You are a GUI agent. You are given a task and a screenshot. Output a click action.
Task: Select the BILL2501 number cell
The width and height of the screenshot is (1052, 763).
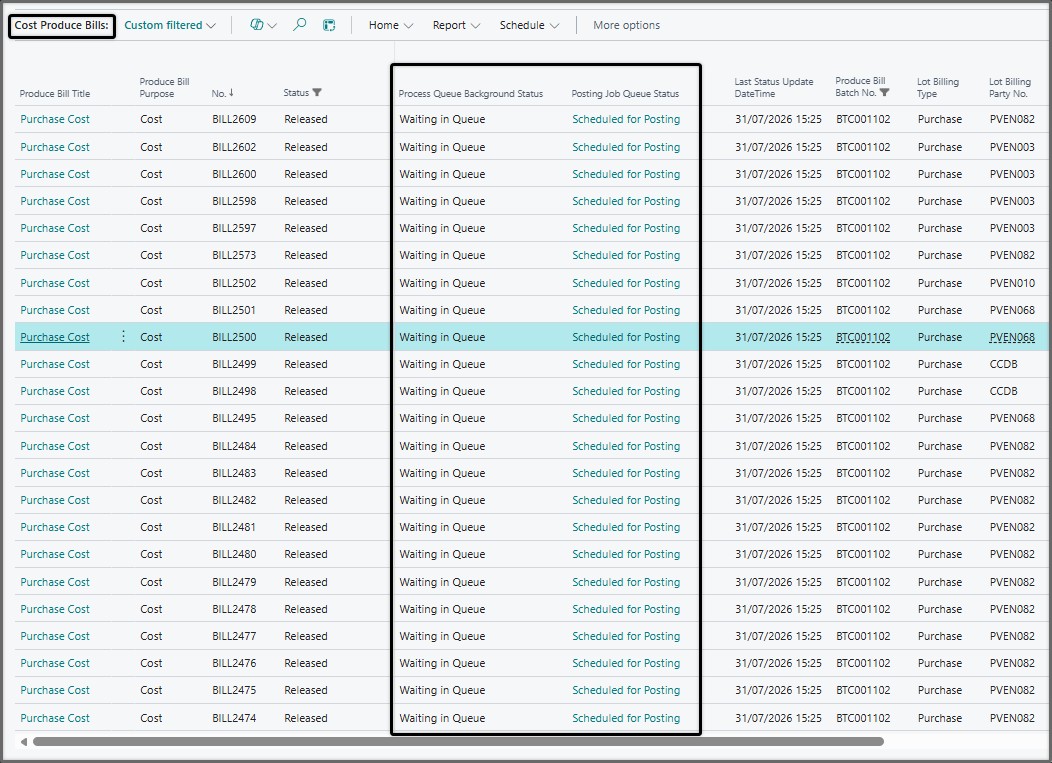click(x=234, y=310)
